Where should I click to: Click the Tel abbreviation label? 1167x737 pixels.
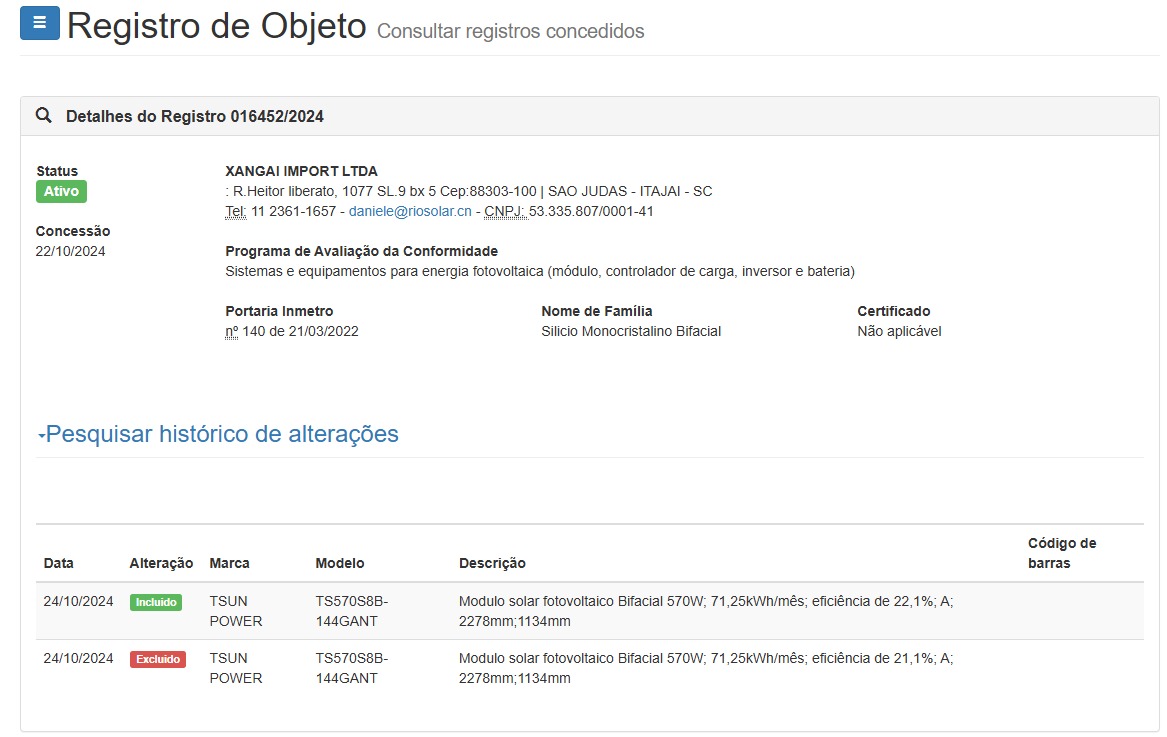pyautogui.click(x=236, y=211)
